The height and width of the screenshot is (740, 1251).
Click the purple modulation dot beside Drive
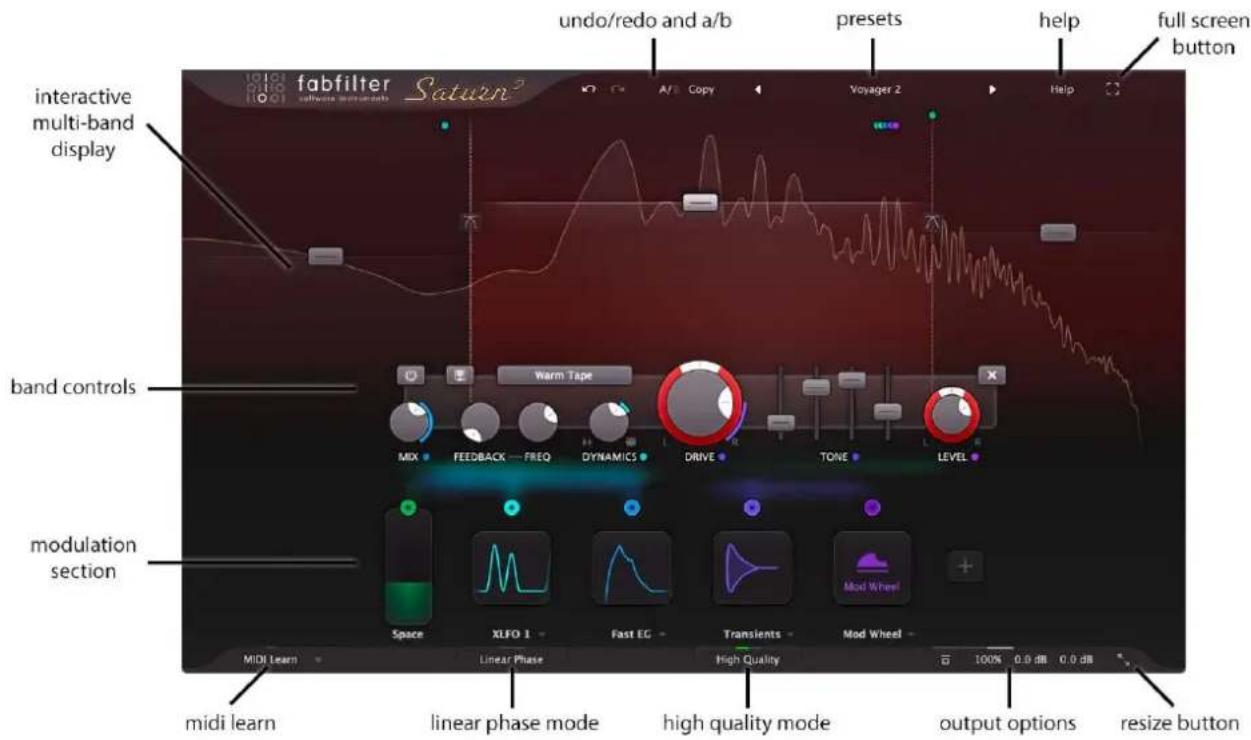tap(721, 458)
